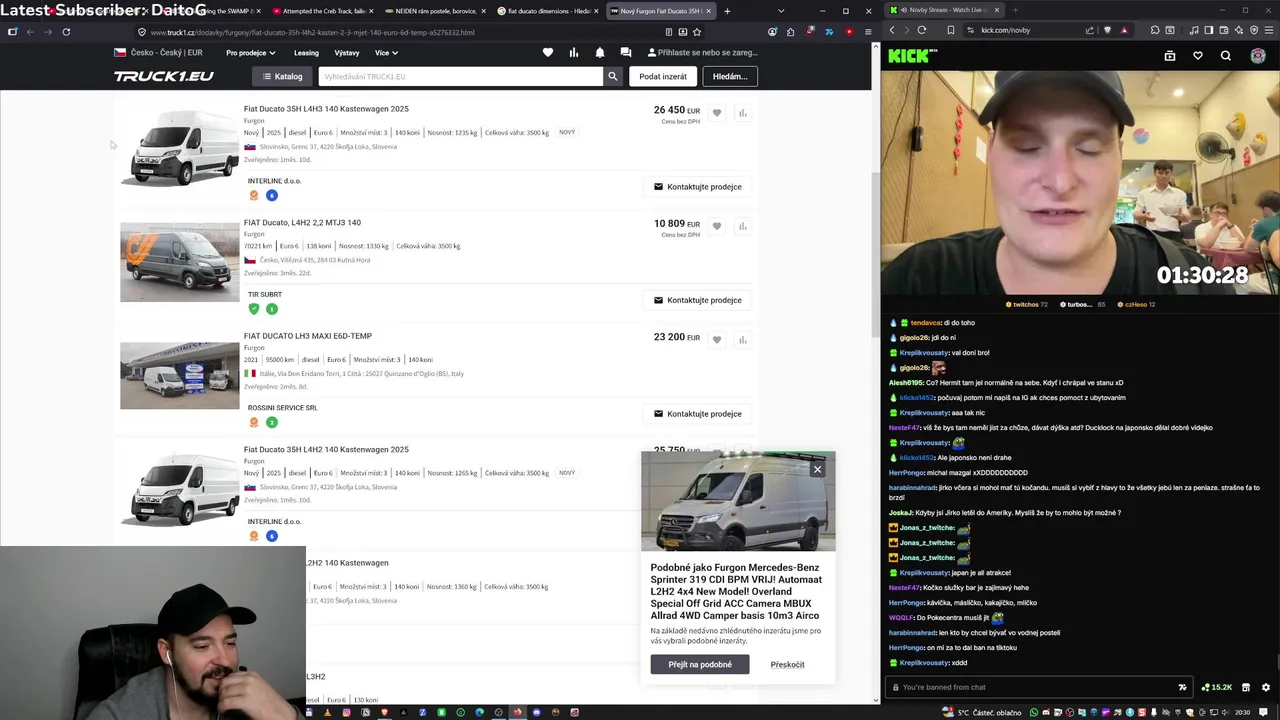Screen dimensions: 1280x720
Task: Open the Kick user avatar menu
Action: pos(1258,56)
